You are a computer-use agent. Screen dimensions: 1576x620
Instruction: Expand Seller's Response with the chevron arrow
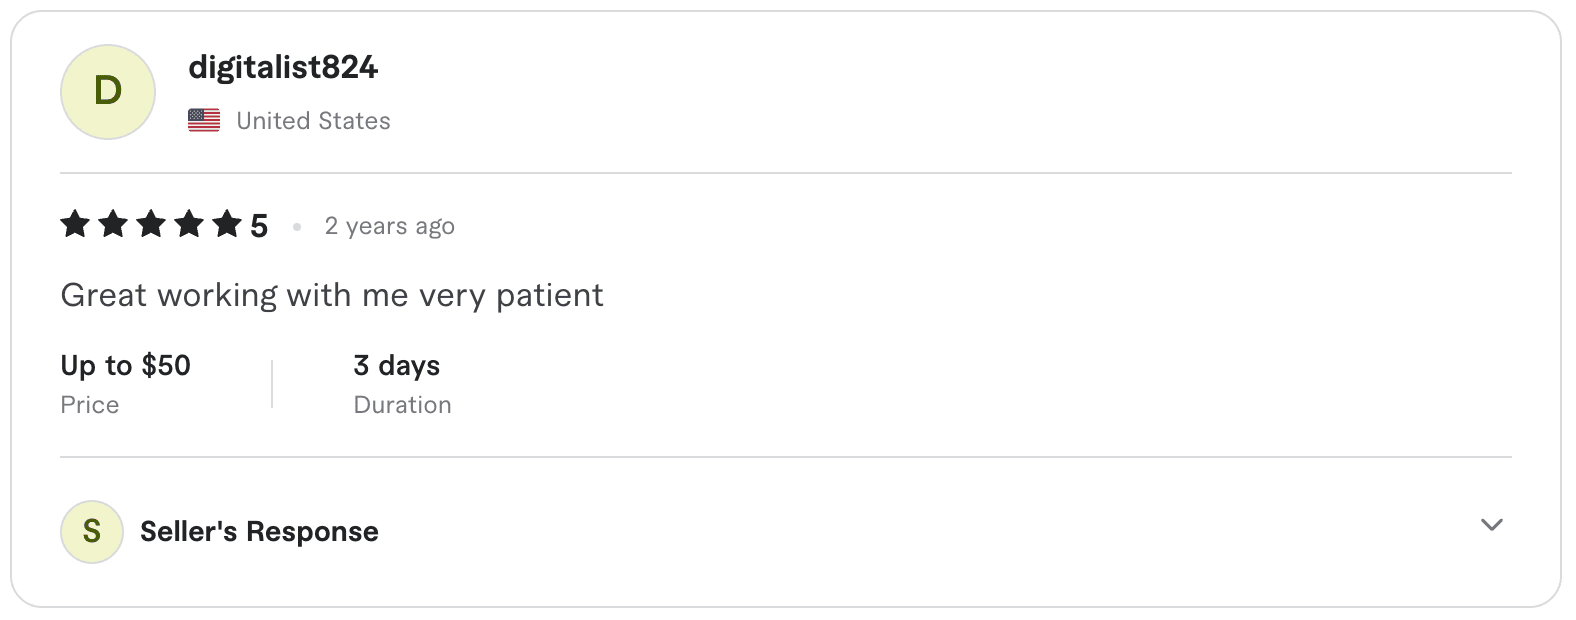(1491, 525)
